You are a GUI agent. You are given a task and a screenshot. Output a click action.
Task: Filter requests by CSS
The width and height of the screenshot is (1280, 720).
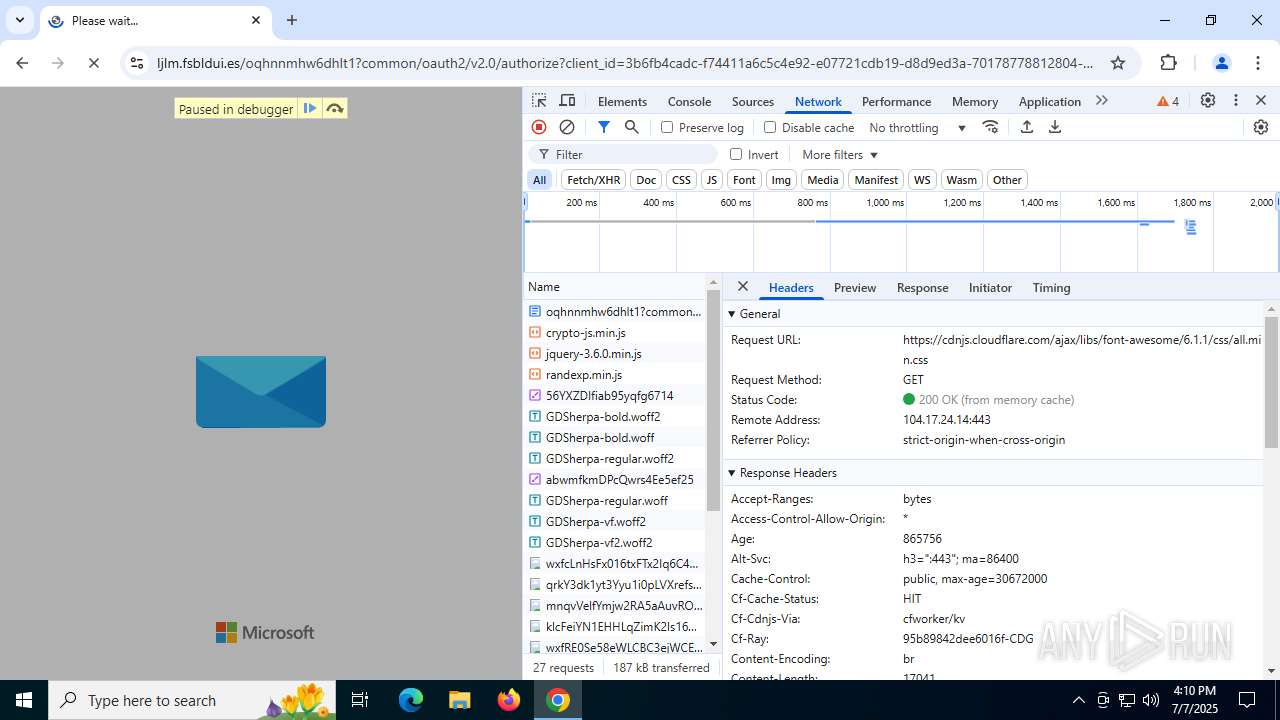tap(681, 180)
